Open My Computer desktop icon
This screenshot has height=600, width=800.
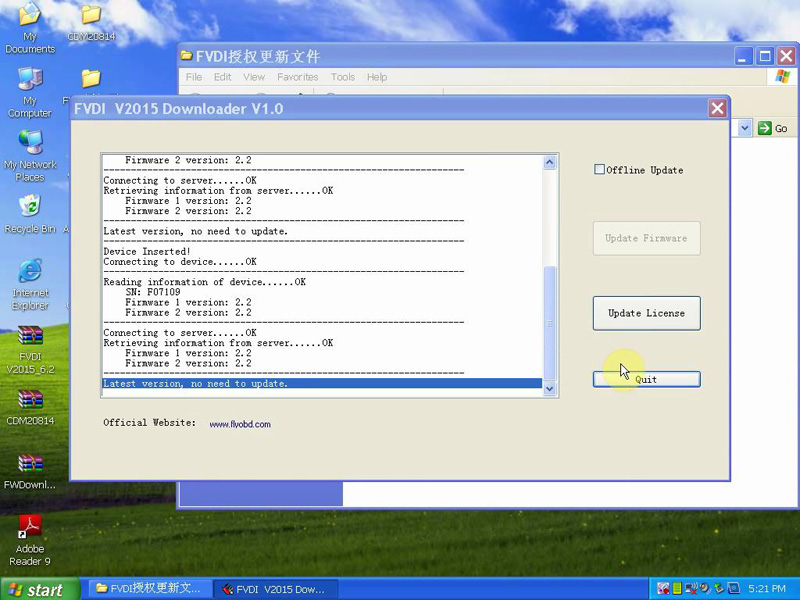point(30,80)
